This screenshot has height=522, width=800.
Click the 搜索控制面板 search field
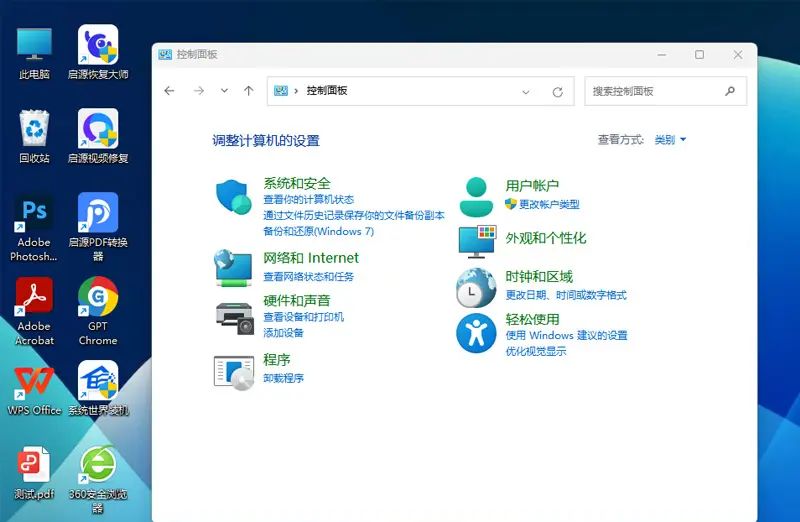(665, 91)
